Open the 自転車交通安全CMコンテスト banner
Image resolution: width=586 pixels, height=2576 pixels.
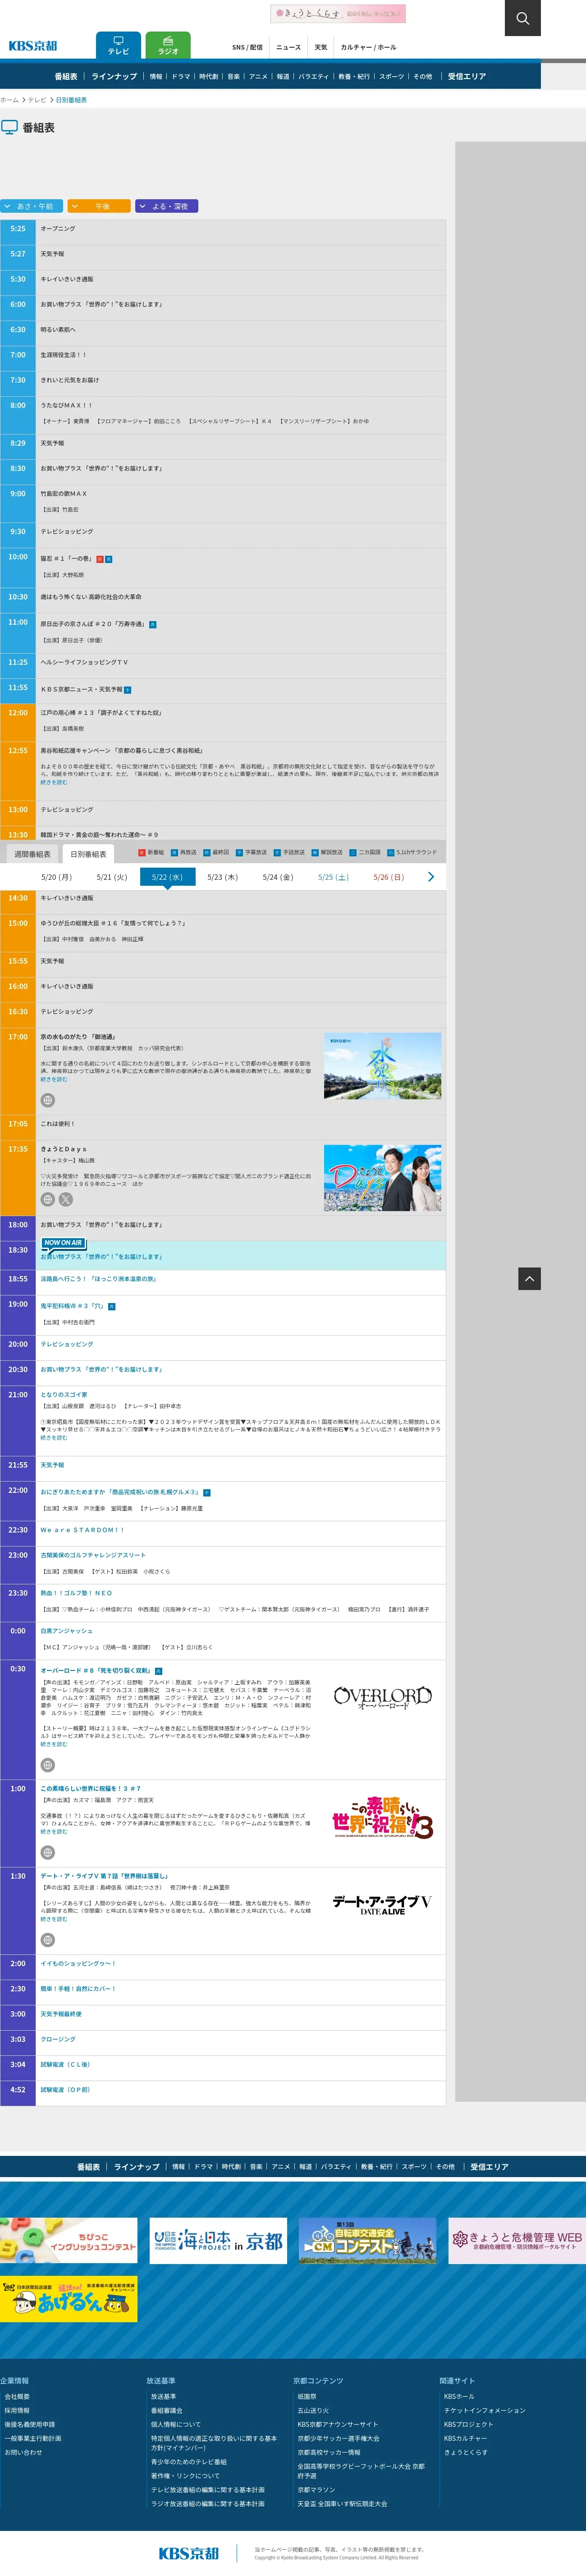click(368, 2241)
